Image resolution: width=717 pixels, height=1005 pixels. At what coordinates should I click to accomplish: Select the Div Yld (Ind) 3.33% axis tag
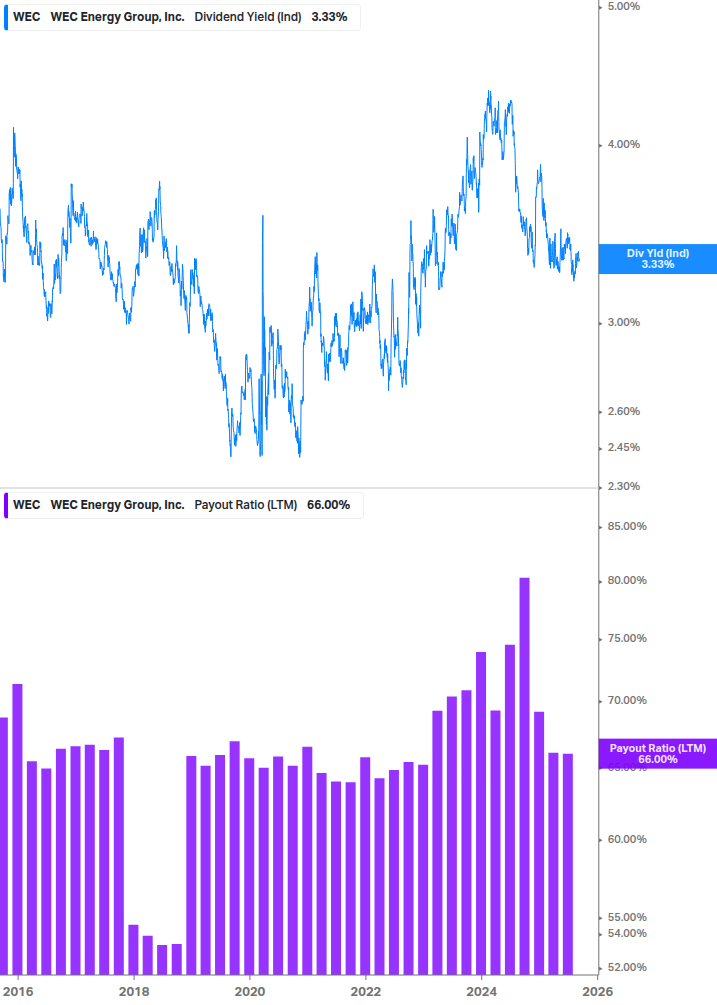(657, 259)
